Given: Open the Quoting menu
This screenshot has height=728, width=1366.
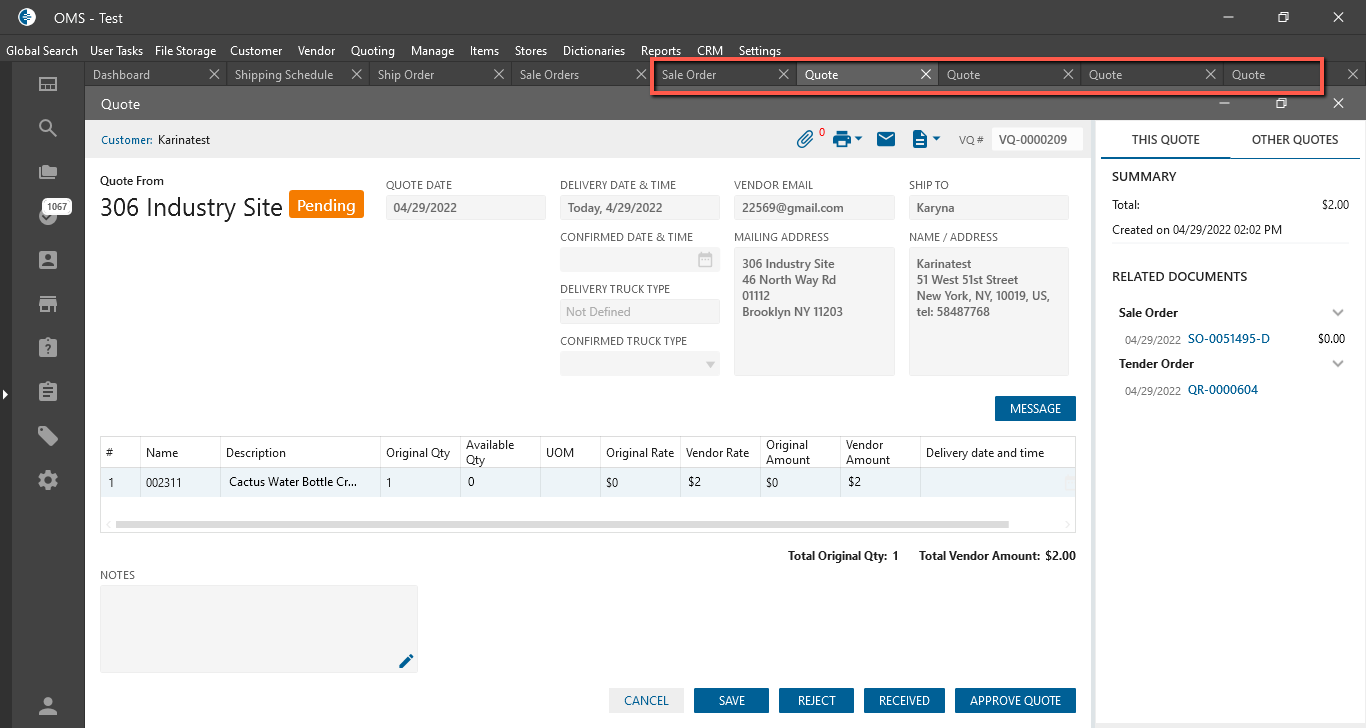Looking at the screenshot, I should 373,50.
